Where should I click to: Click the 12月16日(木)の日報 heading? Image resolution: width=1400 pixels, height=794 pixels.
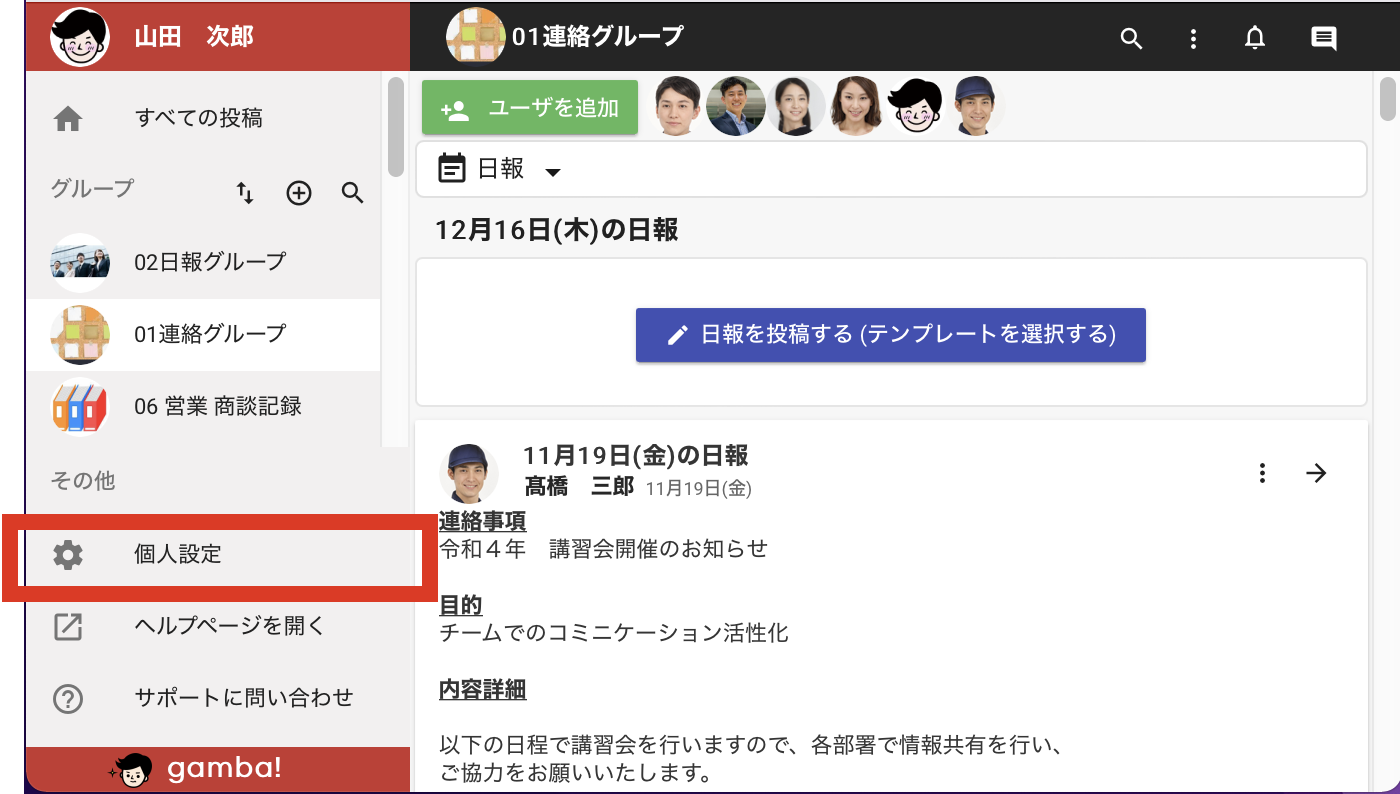tap(557, 231)
